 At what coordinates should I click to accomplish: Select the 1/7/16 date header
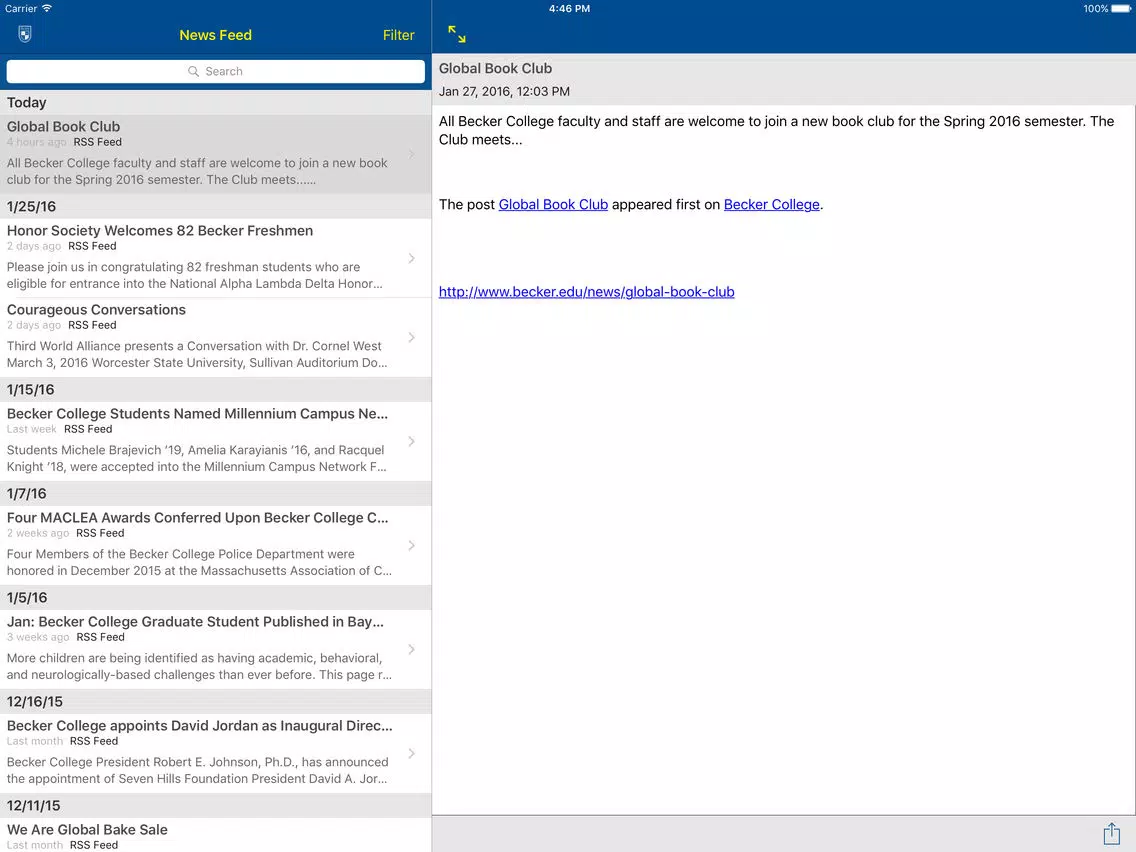tap(215, 493)
